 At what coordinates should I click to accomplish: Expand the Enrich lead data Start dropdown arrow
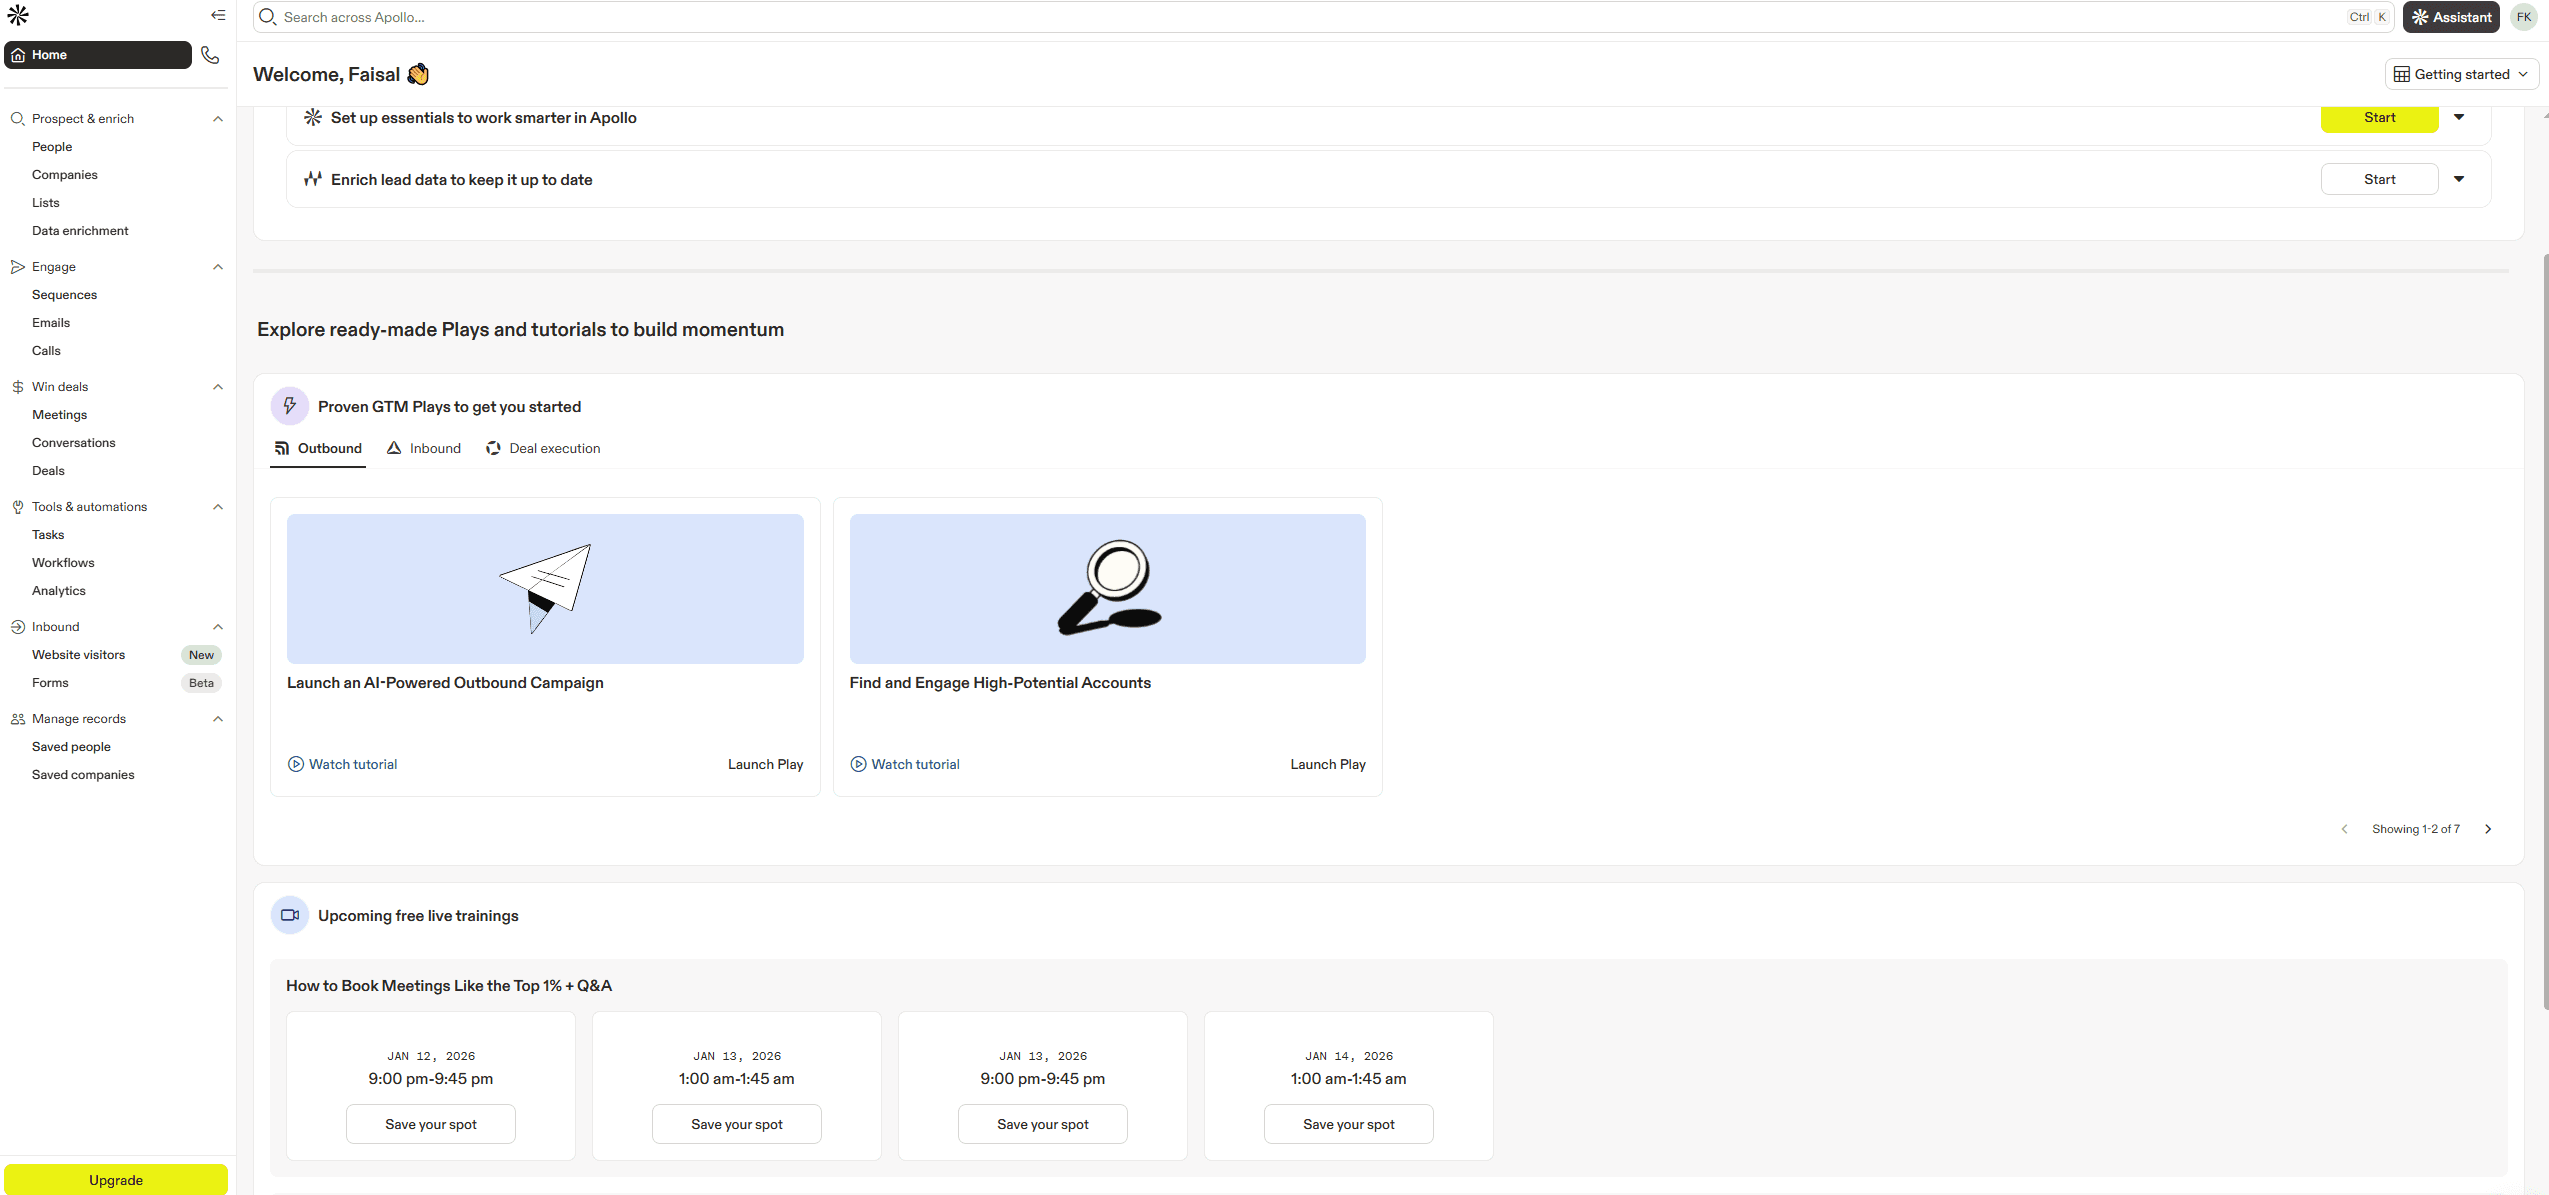[2459, 179]
